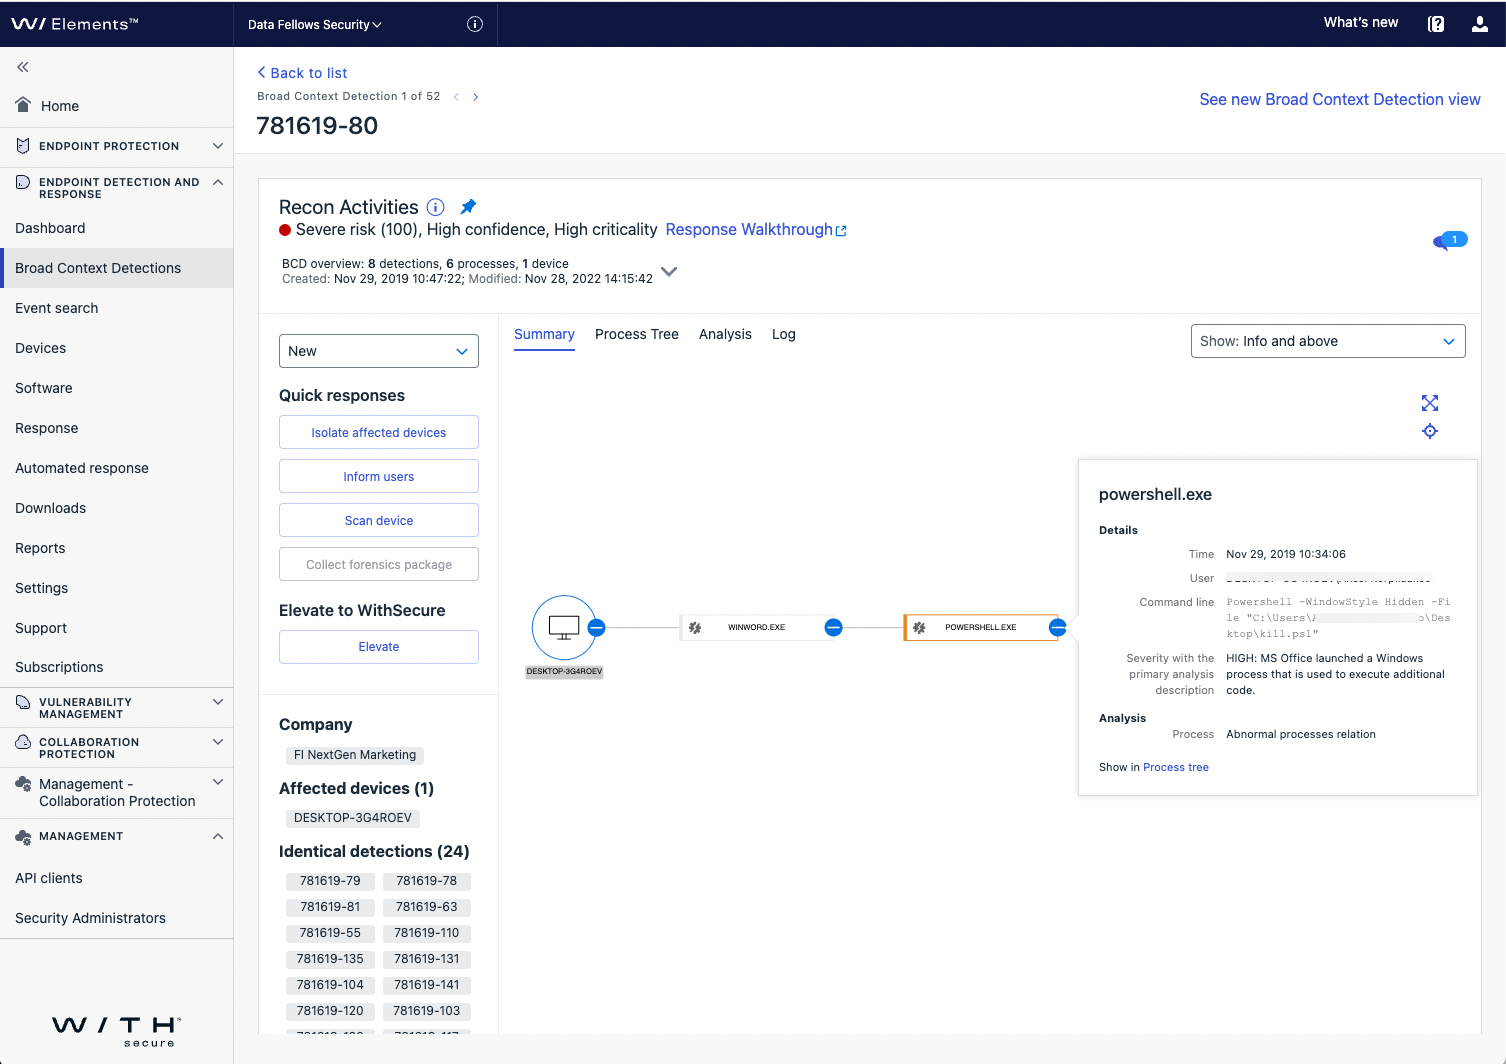Open comments via the blue notification bubble
Screen dimensions: 1506x1064
click(1450, 241)
